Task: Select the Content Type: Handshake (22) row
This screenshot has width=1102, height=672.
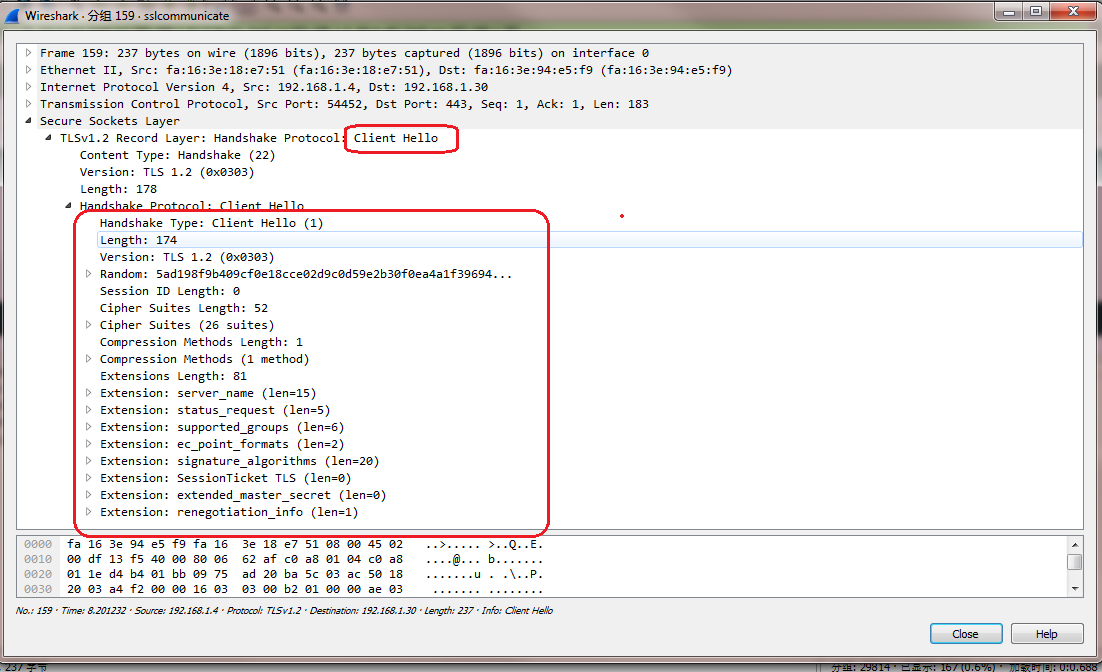Action: (x=177, y=155)
